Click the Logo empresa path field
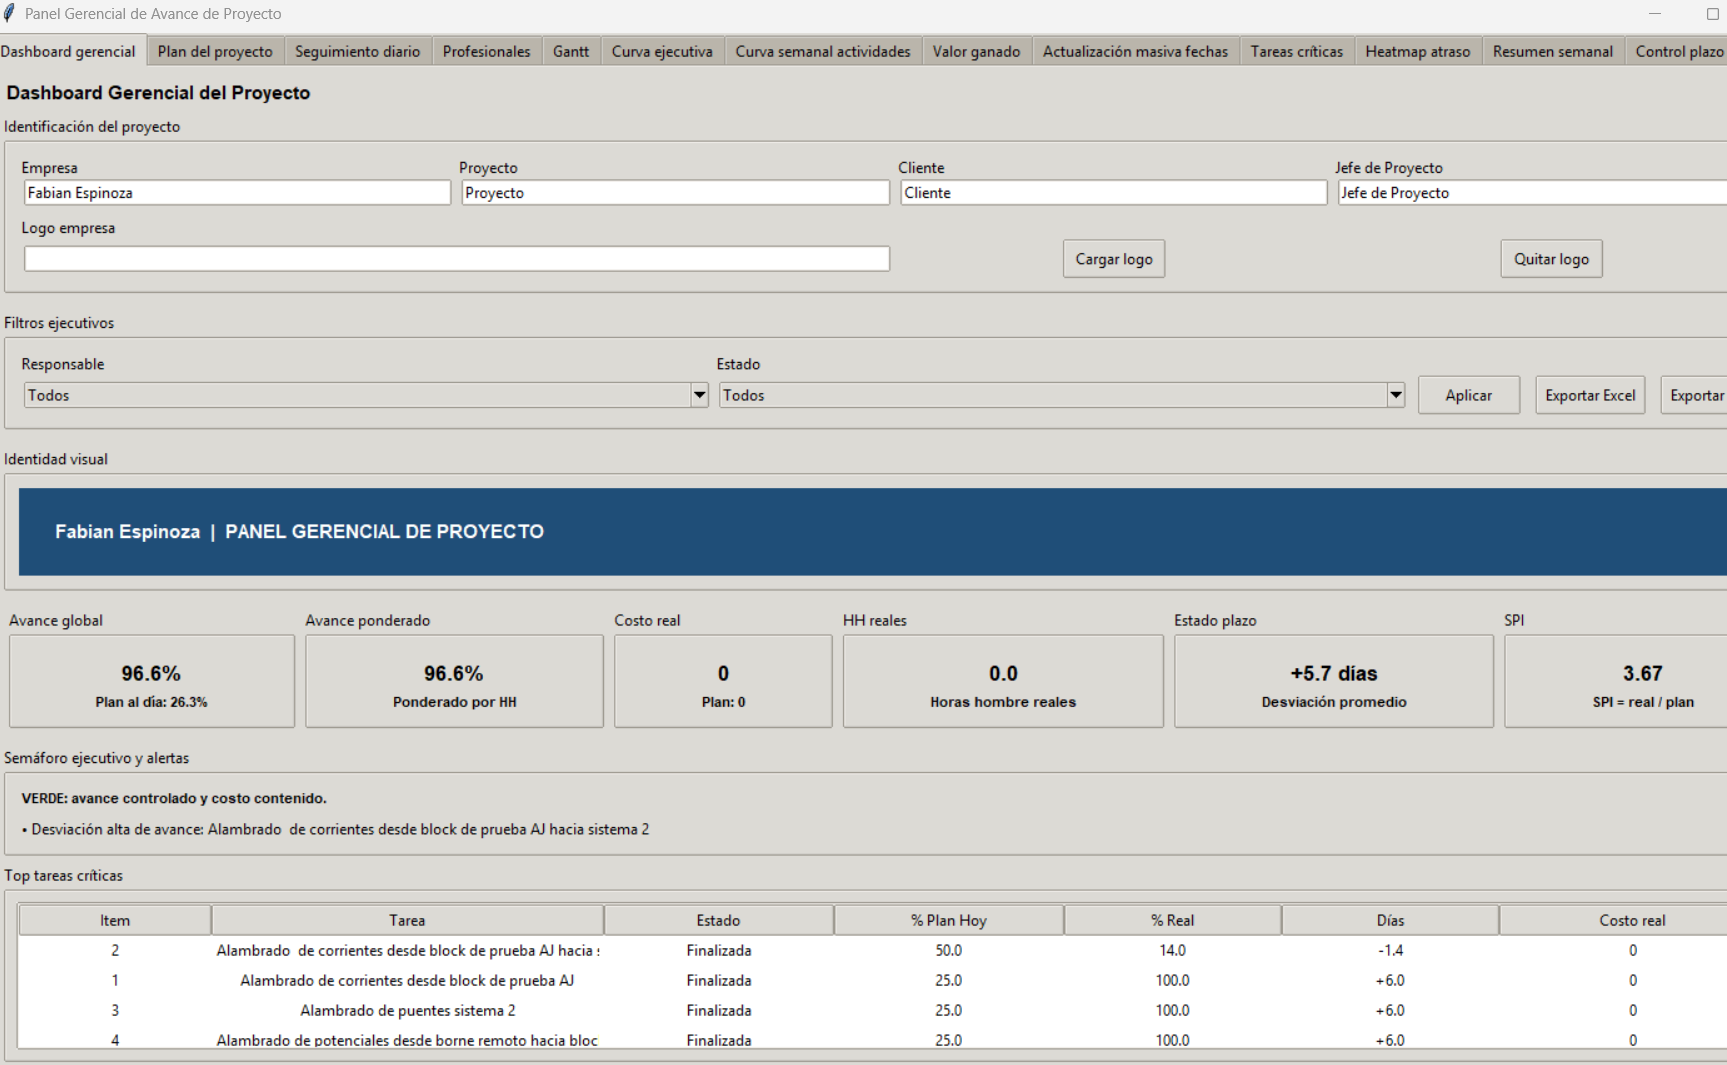Image resolution: width=1727 pixels, height=1065 pixels. click(457, 259)
